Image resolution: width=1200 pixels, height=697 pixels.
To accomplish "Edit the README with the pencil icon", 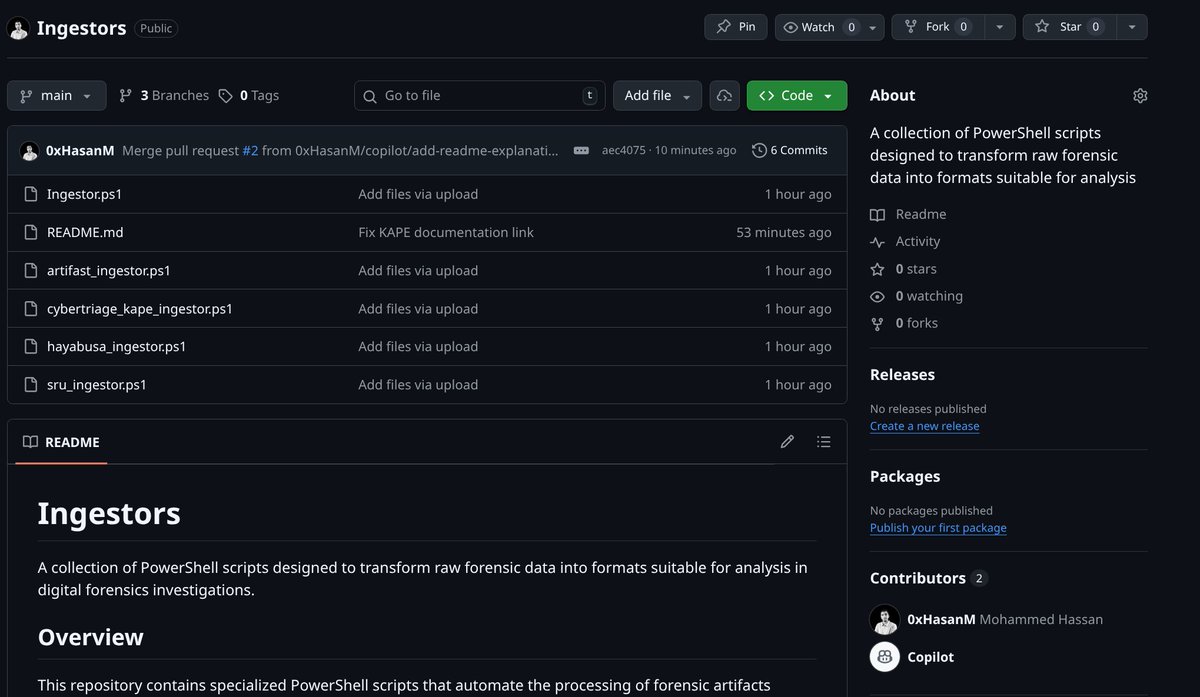I will pyautogui.click(x=787, y=442).
